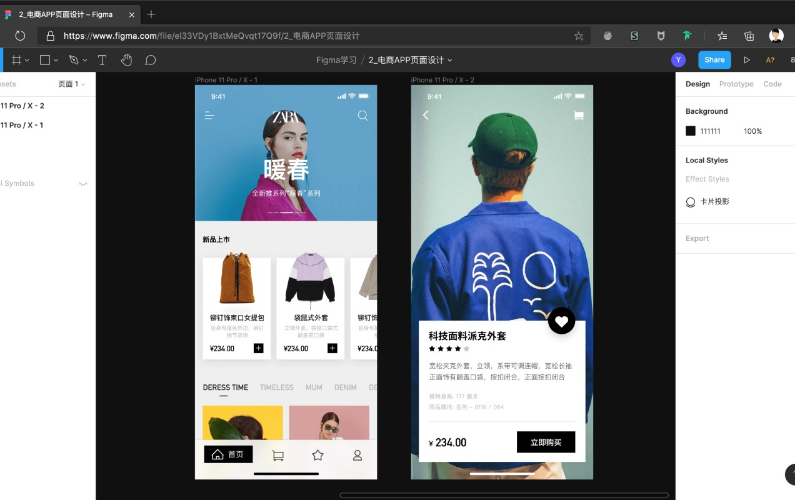Screen dimensions: 795x500
Task: Click the 暖春 banner title text
Action: point(286,170)
